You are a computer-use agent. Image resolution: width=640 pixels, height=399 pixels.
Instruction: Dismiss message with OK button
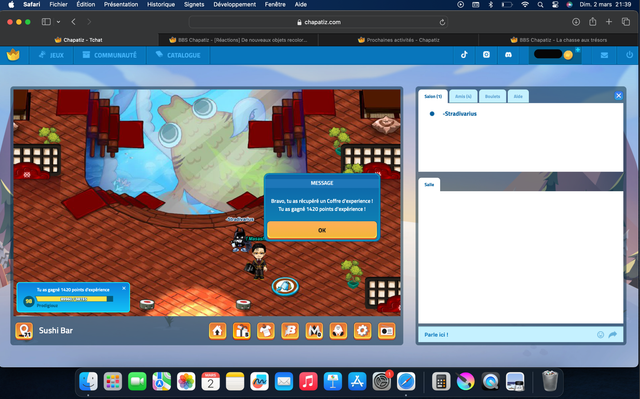coord(322,230)
